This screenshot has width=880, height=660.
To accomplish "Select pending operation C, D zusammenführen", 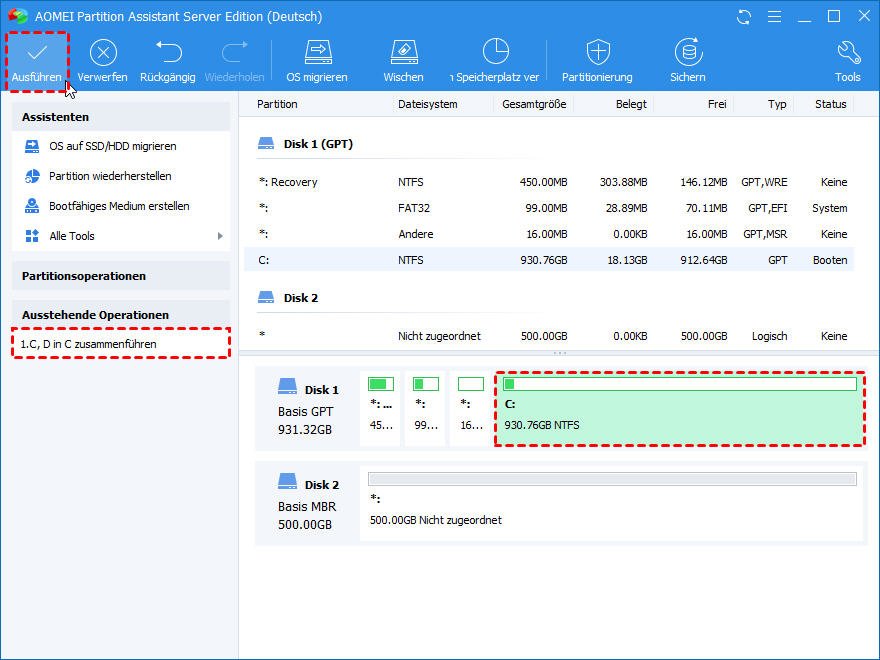I will tap(88, 344).
